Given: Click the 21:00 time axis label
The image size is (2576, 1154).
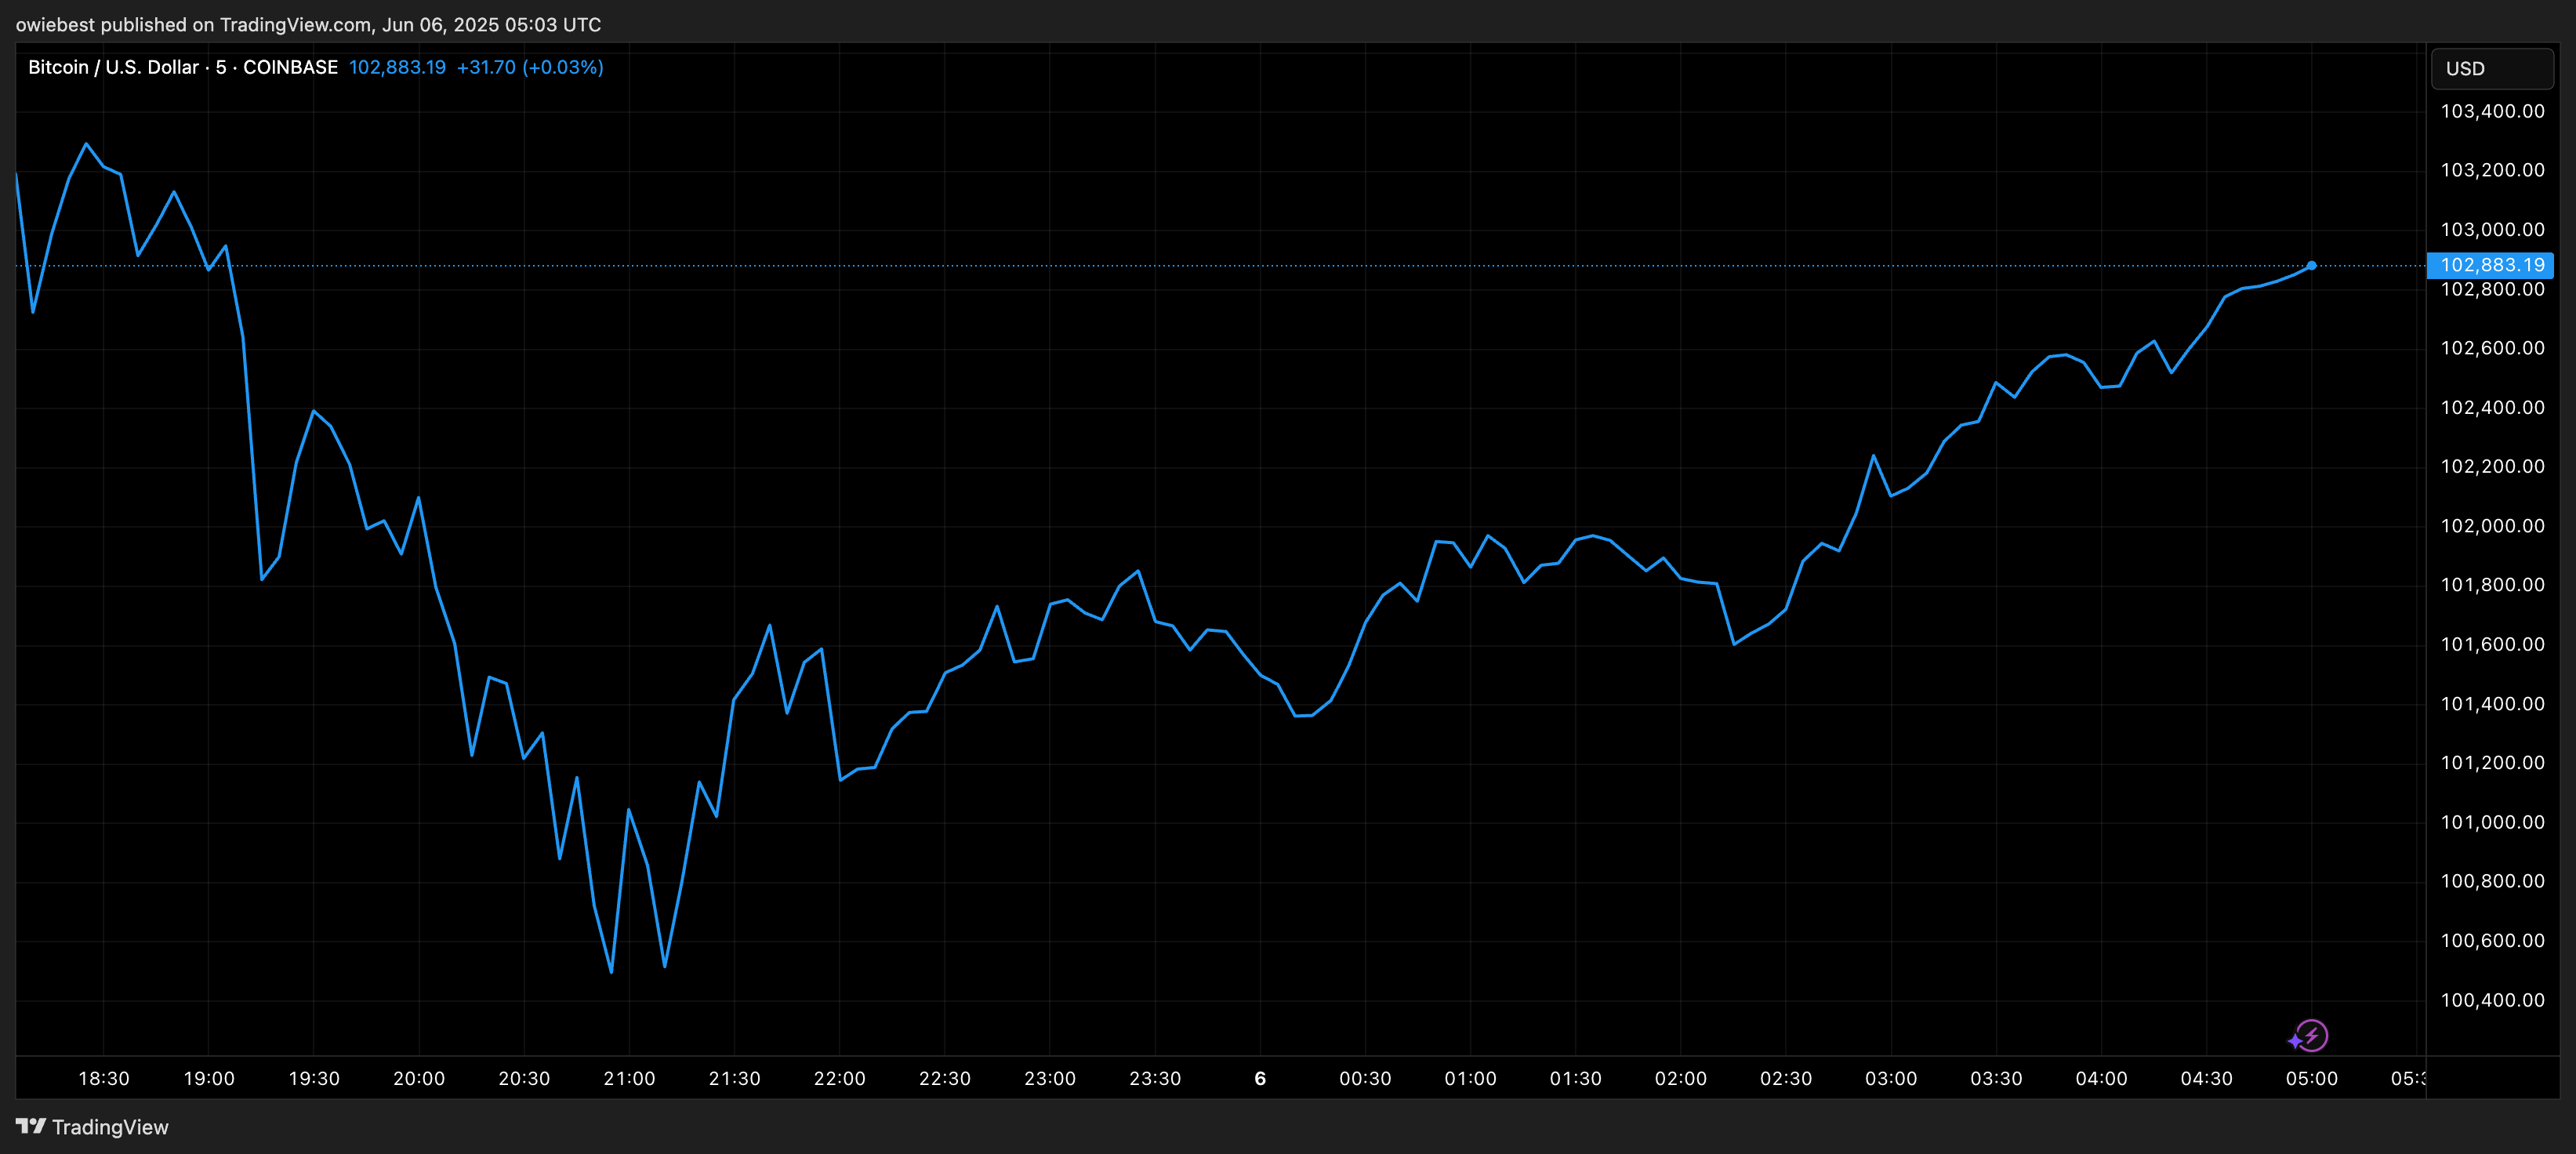Looking at the screenshot, I should click(629, 1079).
